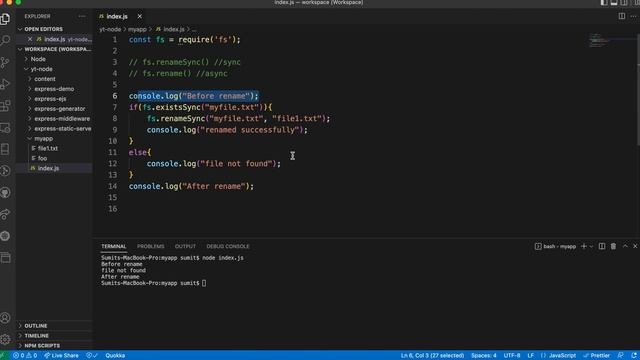The image size is (640, 360).
Task: Change LF end-of-line sequence
Action: [531, 356]
